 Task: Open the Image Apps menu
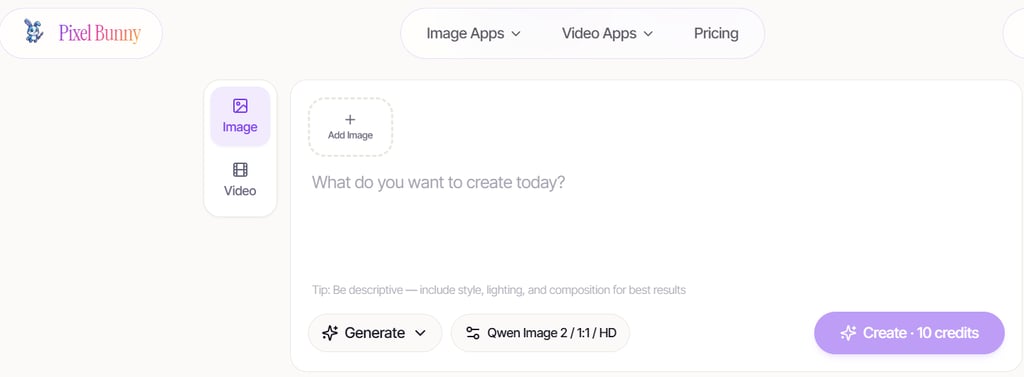click(x=473, y=33)
